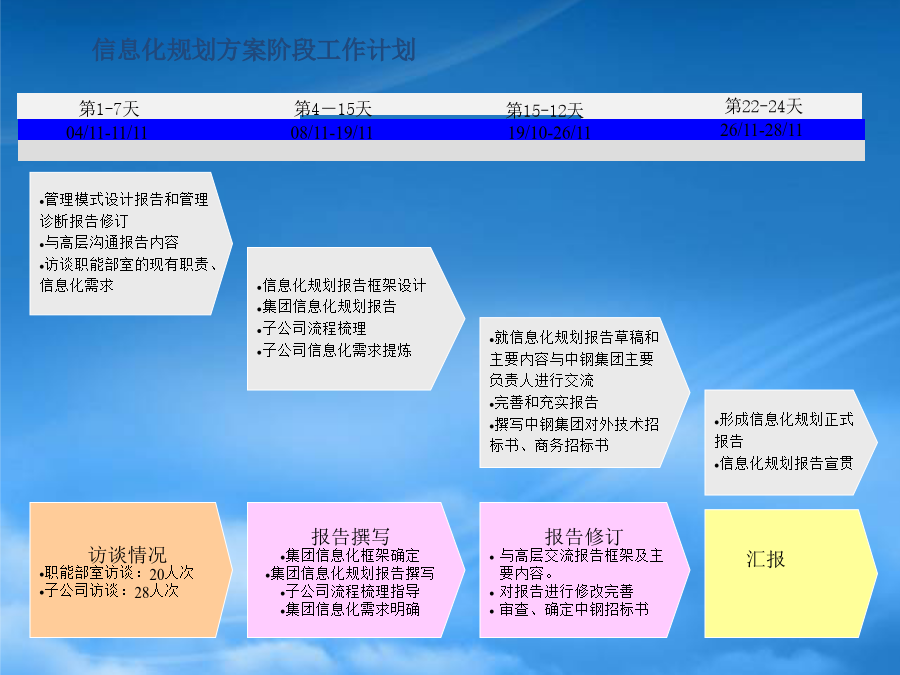900x675 pixels.
Task: Select the 第15-12天 timeline label
Action: pyautogui.click(x=545, y=110)
